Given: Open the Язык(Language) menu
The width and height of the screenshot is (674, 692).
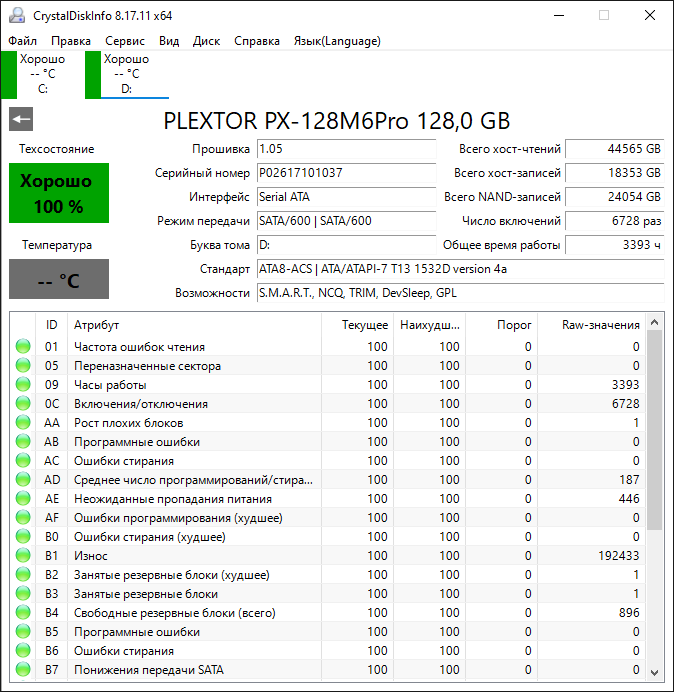Looking at the screenshot, I should (x=337, y=41).
